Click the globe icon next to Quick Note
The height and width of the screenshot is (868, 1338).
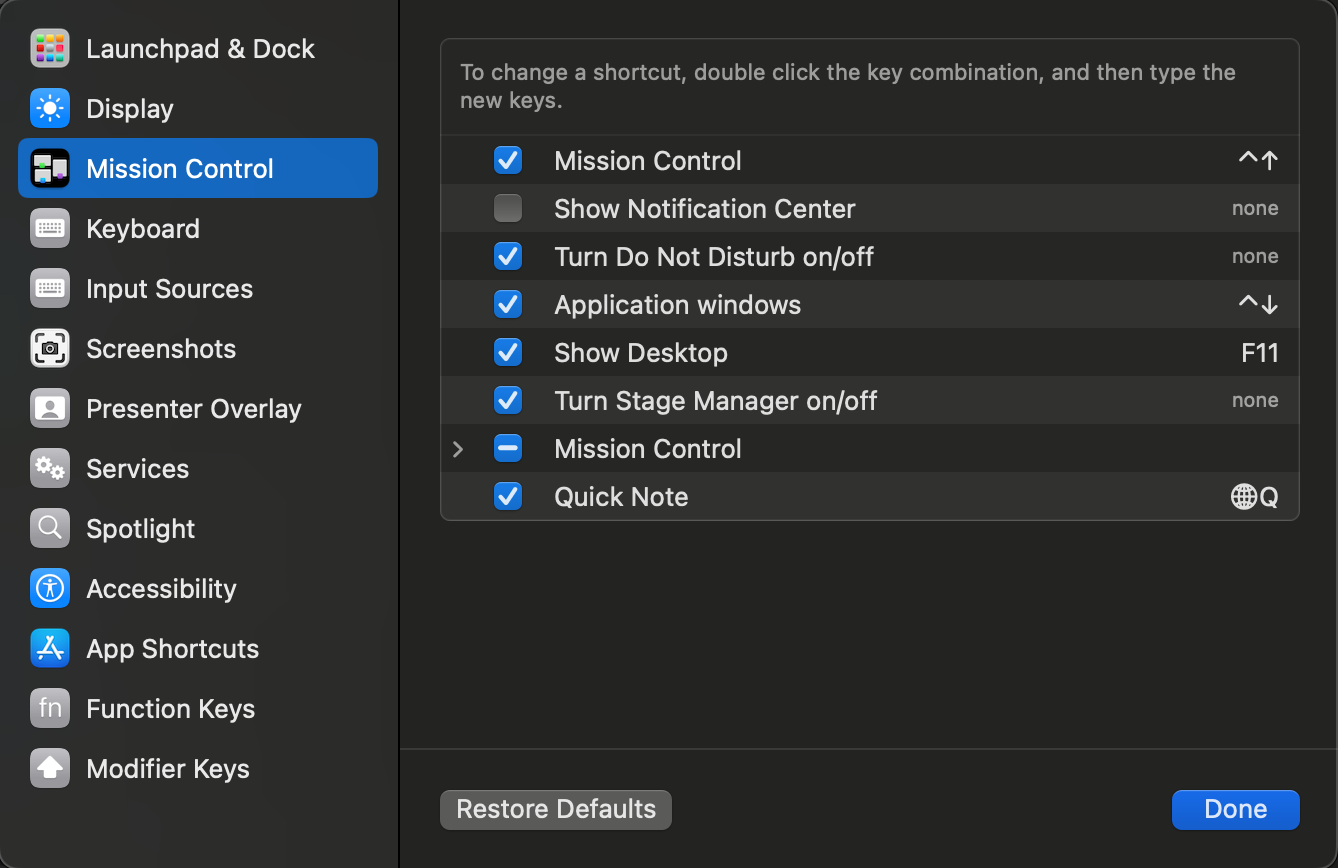[1243, 496]
